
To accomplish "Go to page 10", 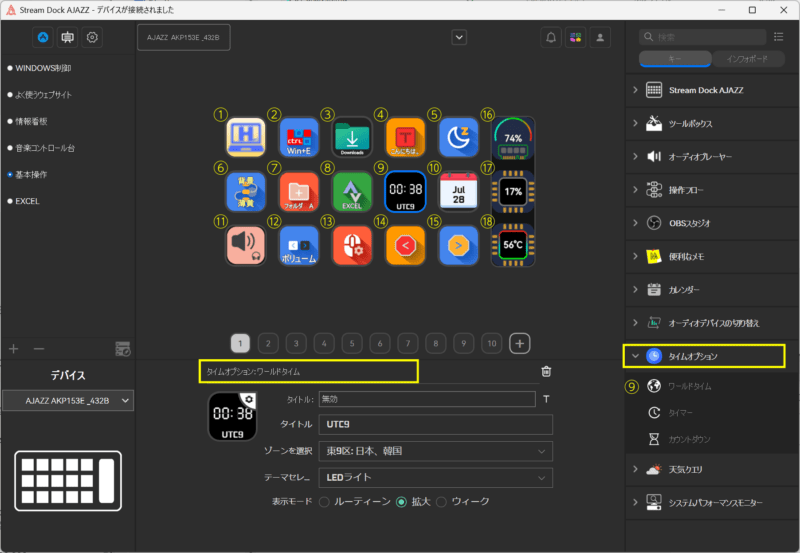I will [x=492, y=343].
